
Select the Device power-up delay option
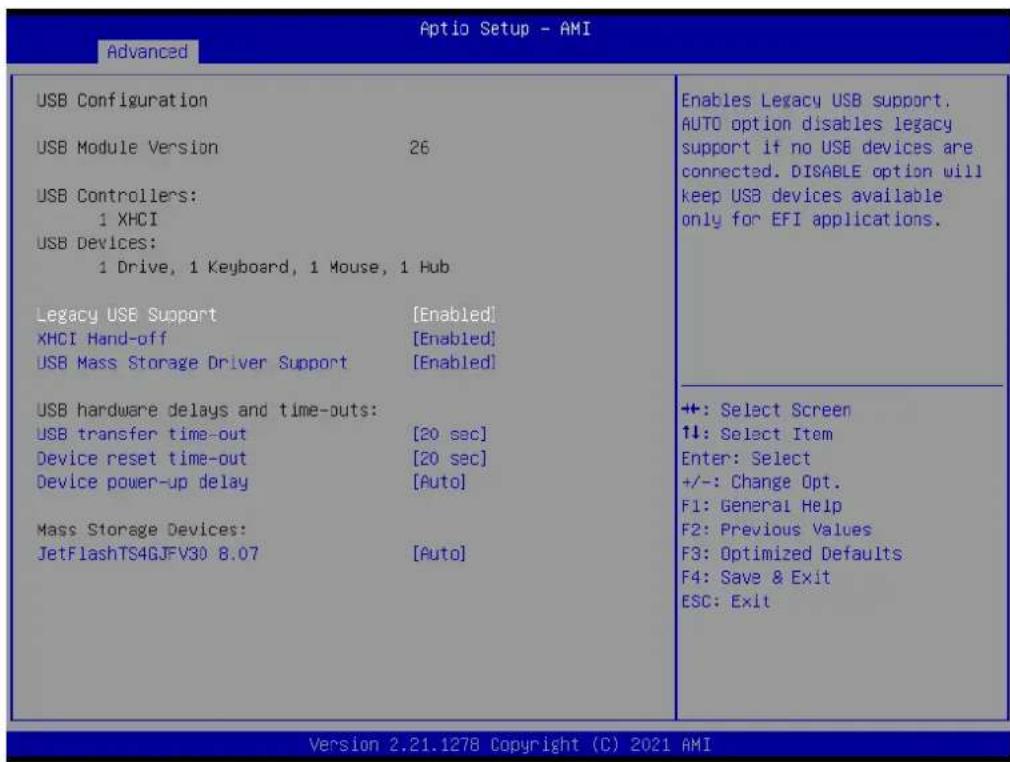pyautogui.click(x=142, y=482)
